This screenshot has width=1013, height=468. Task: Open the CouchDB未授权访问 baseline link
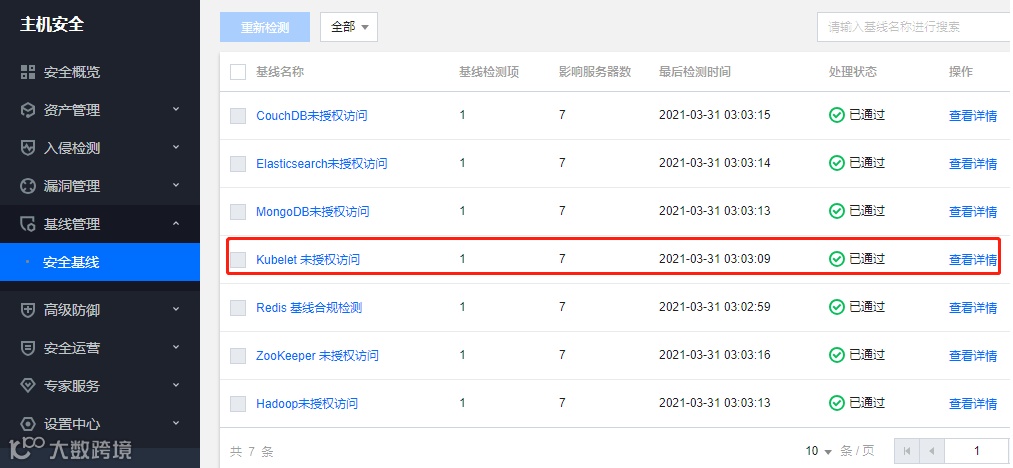(311, 116)
